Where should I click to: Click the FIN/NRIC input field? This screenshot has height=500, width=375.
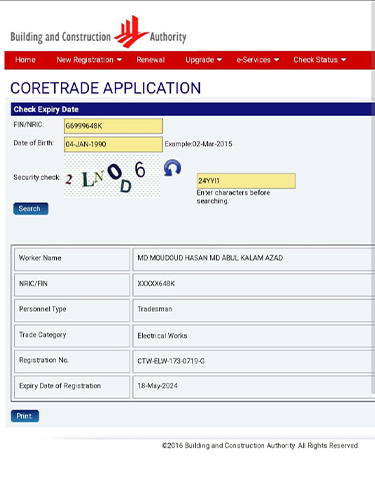point(113,126)
